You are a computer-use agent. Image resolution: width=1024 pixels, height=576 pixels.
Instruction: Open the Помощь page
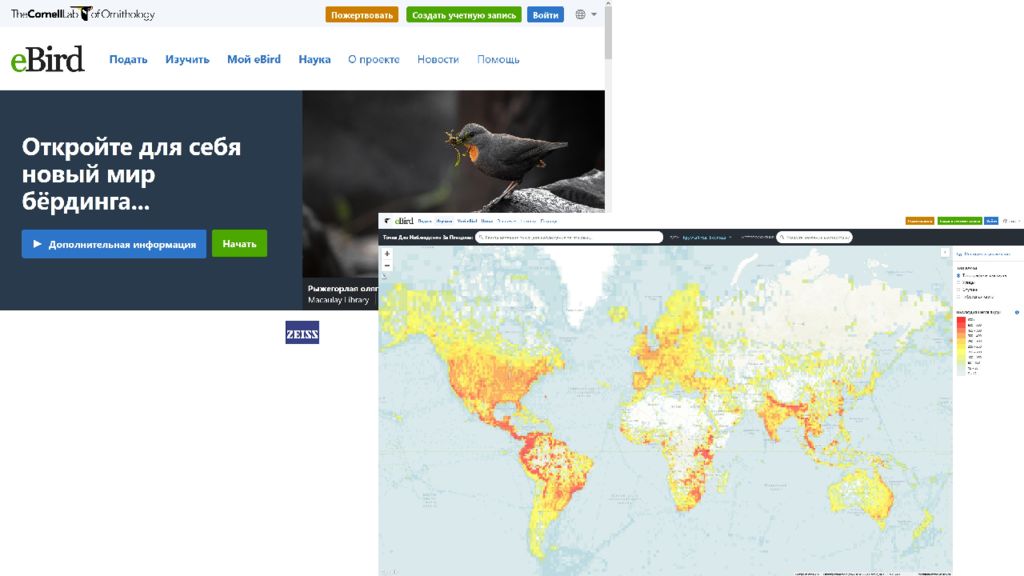(x=498, y=59)
